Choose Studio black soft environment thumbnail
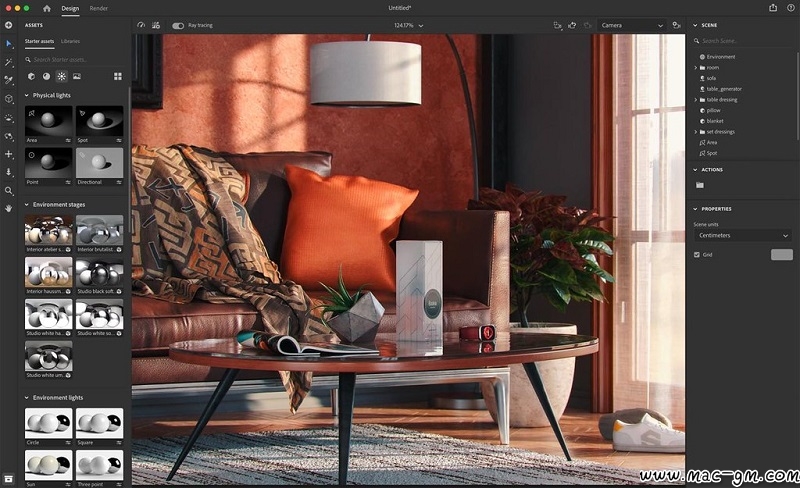The width and height of the screenshot is (800, 488). pos(99,273)
